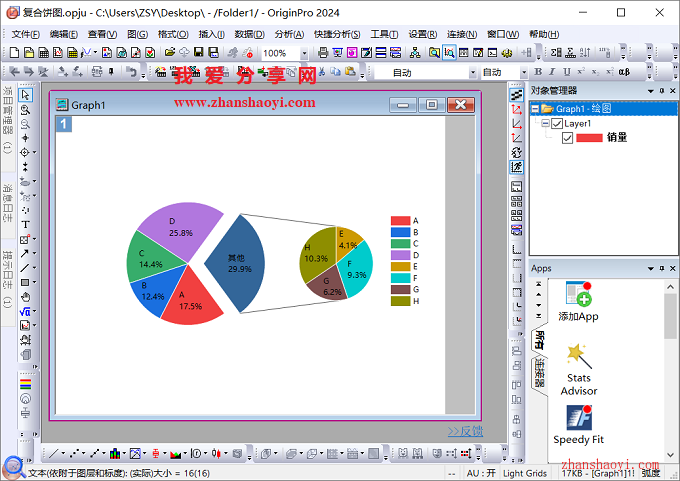The width and height of the screenshot is (680, 481).
Task: Select the Rectangle tool
Action: click(25, 282)
